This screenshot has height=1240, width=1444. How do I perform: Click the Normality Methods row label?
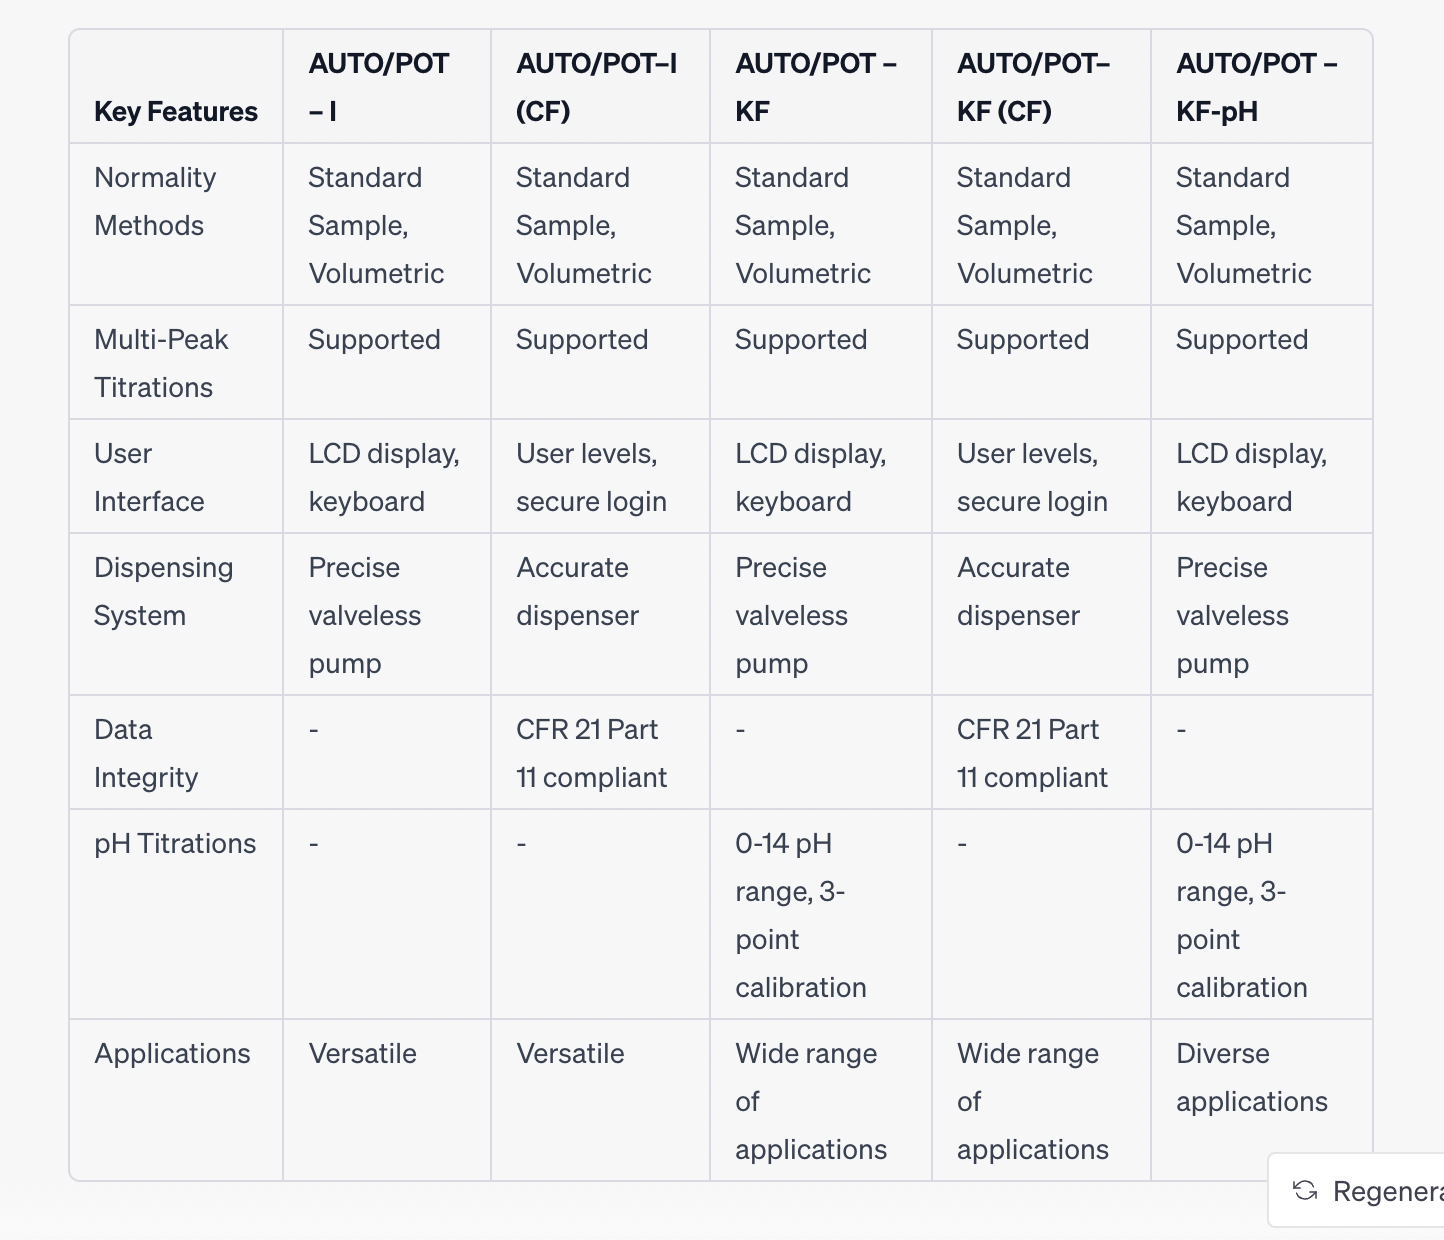tap(155, 201)
